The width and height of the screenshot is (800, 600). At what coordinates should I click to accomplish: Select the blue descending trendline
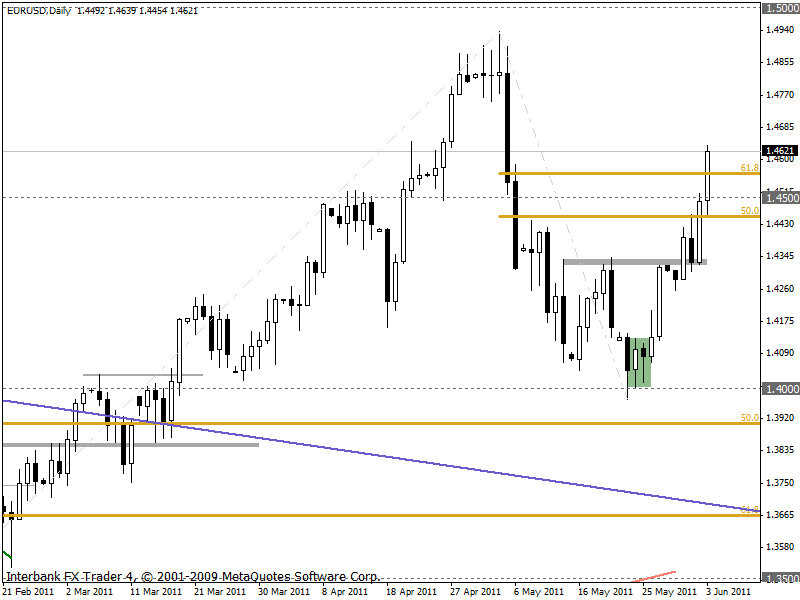tap(381, 455)
